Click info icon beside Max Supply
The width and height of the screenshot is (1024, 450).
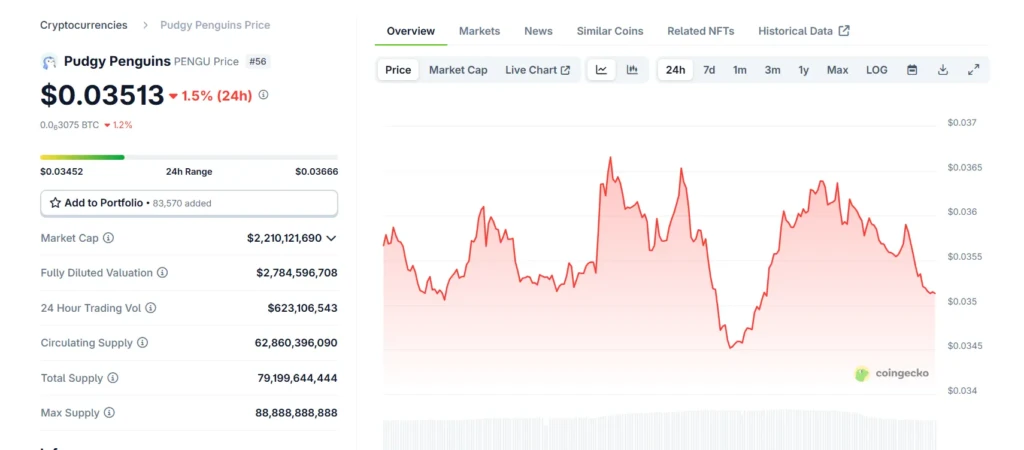(109, 413)
